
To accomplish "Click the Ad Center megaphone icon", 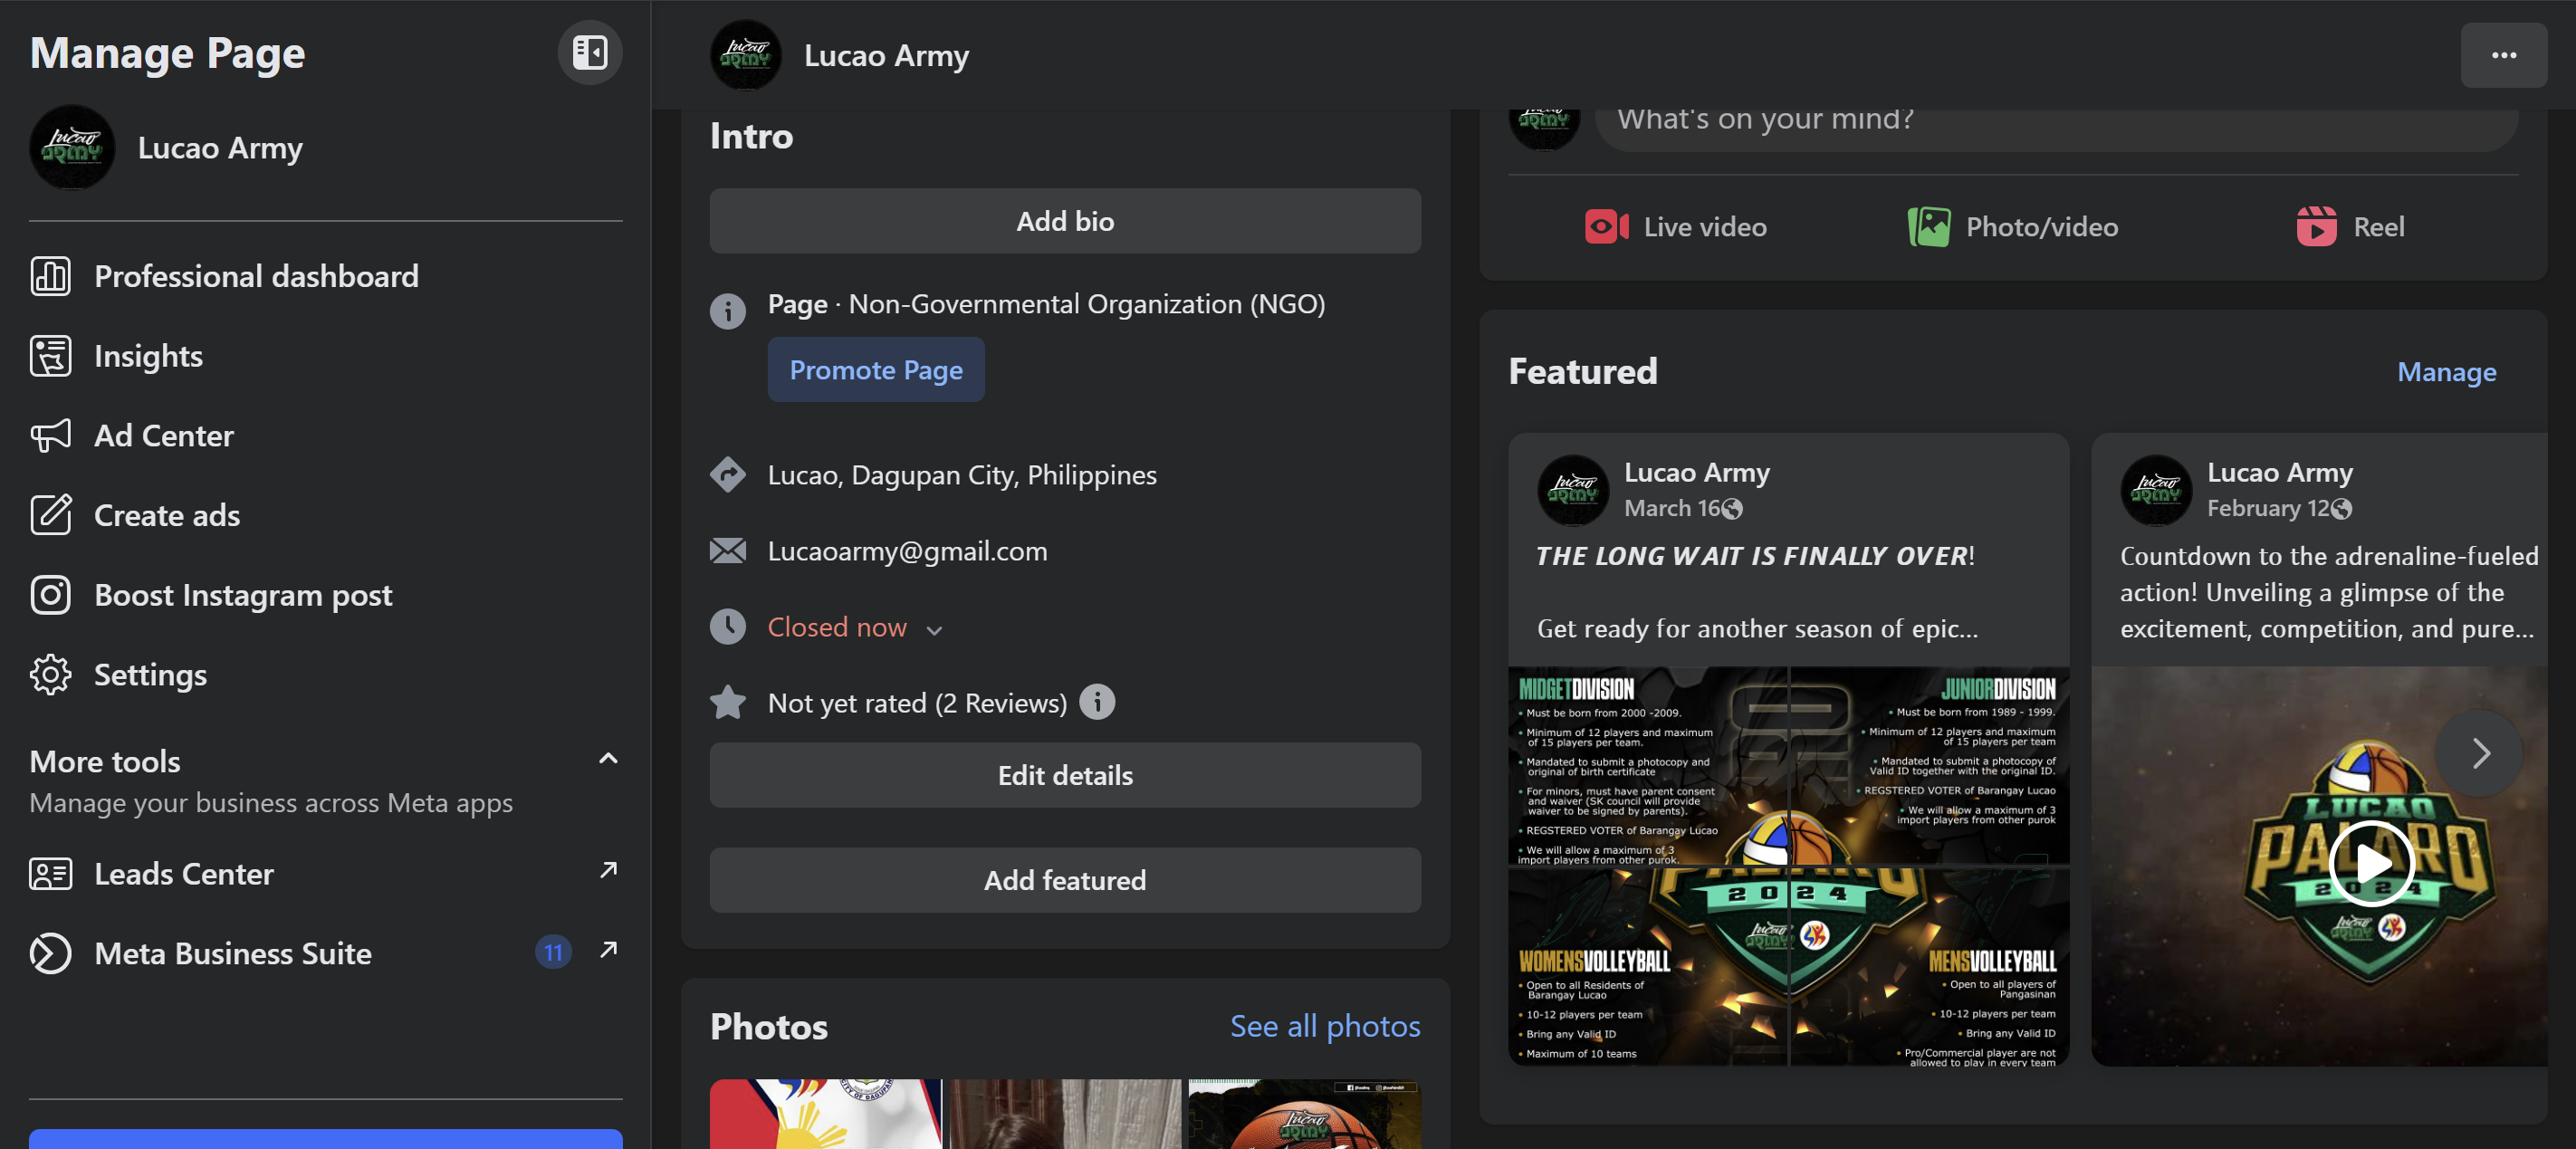I will (x=50, y=435).
